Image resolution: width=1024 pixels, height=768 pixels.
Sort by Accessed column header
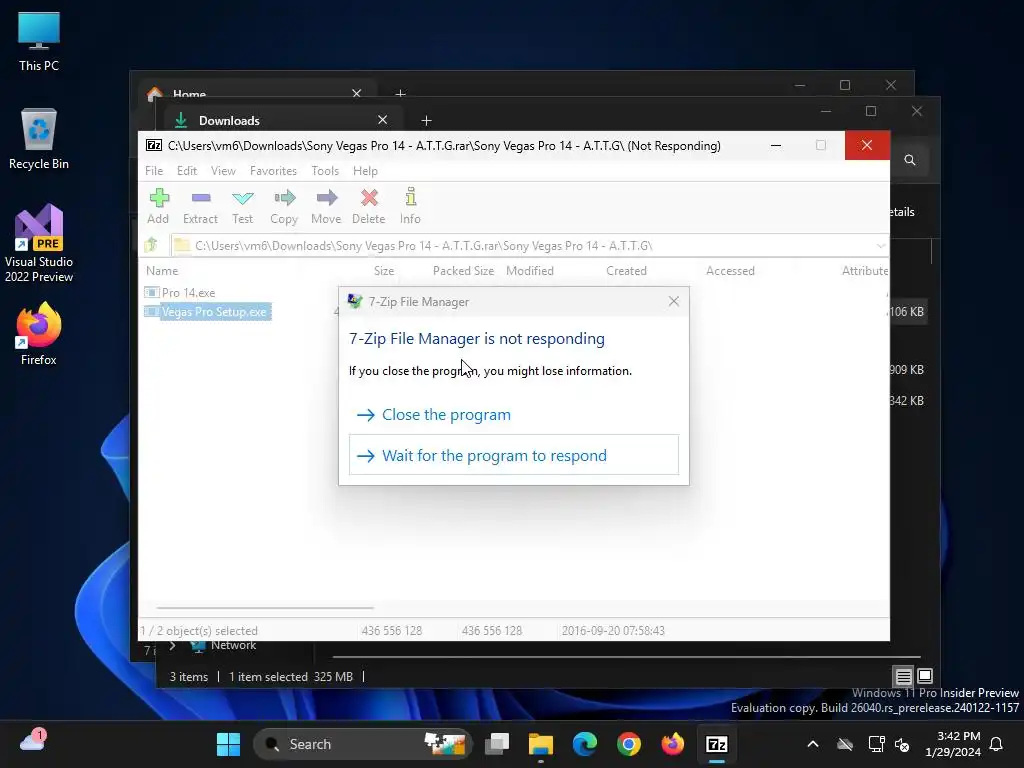(x=730, y=270)
